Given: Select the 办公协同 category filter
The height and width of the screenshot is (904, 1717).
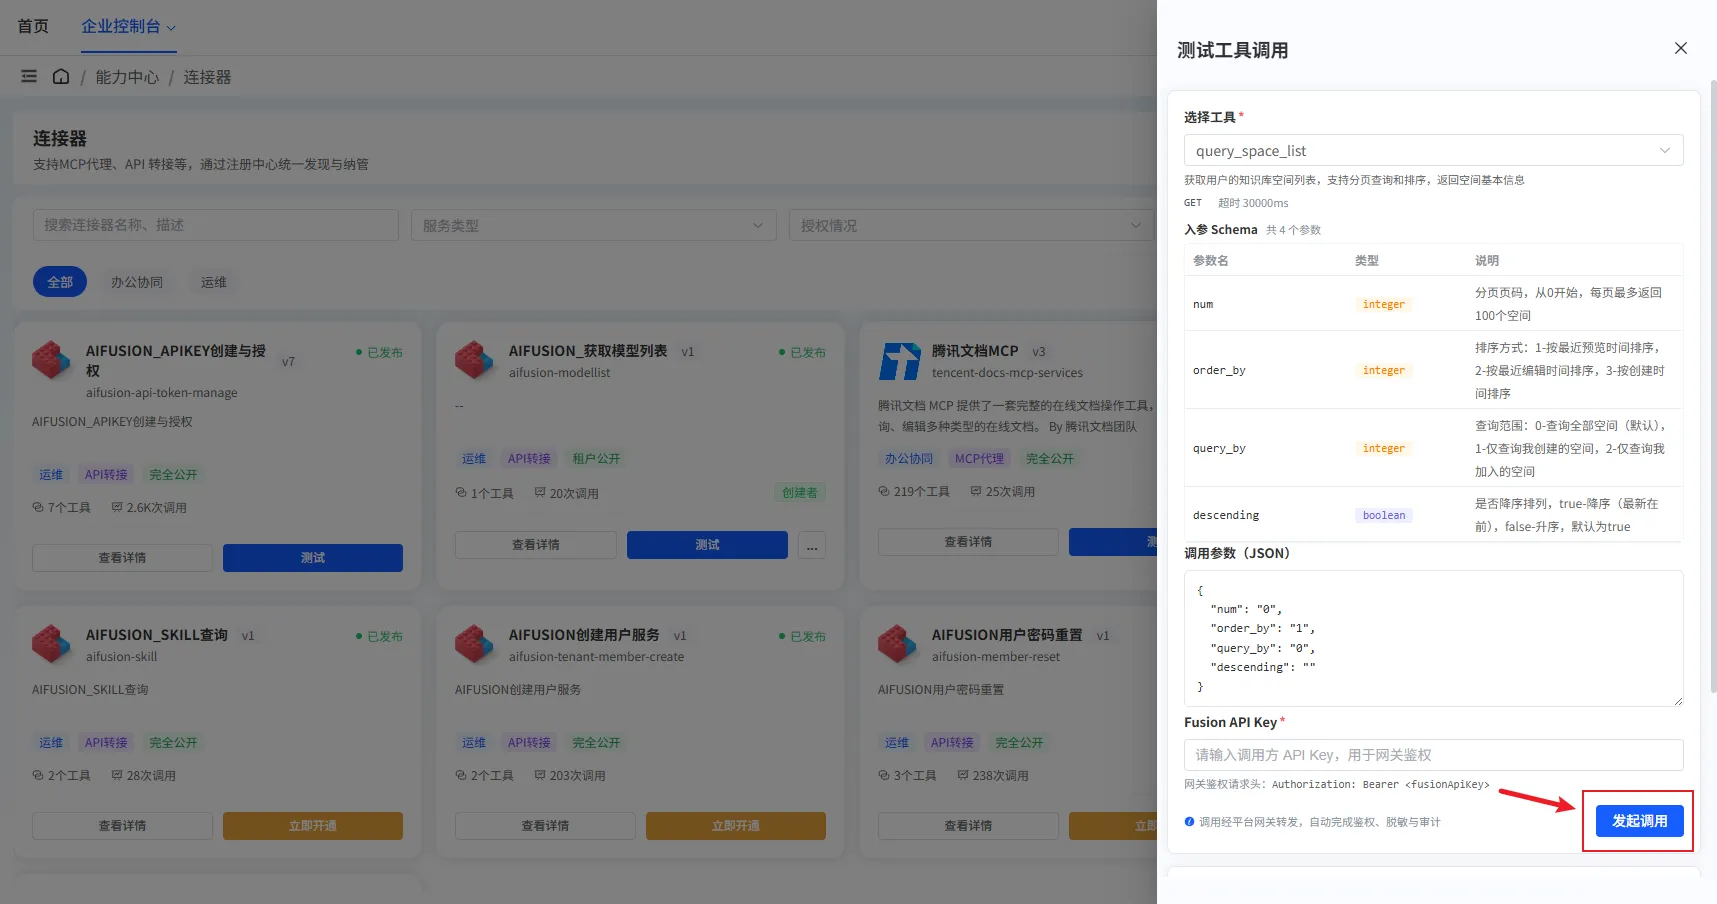Looking at the screenshot, I should pyautogui.click(x=137, y=282).
